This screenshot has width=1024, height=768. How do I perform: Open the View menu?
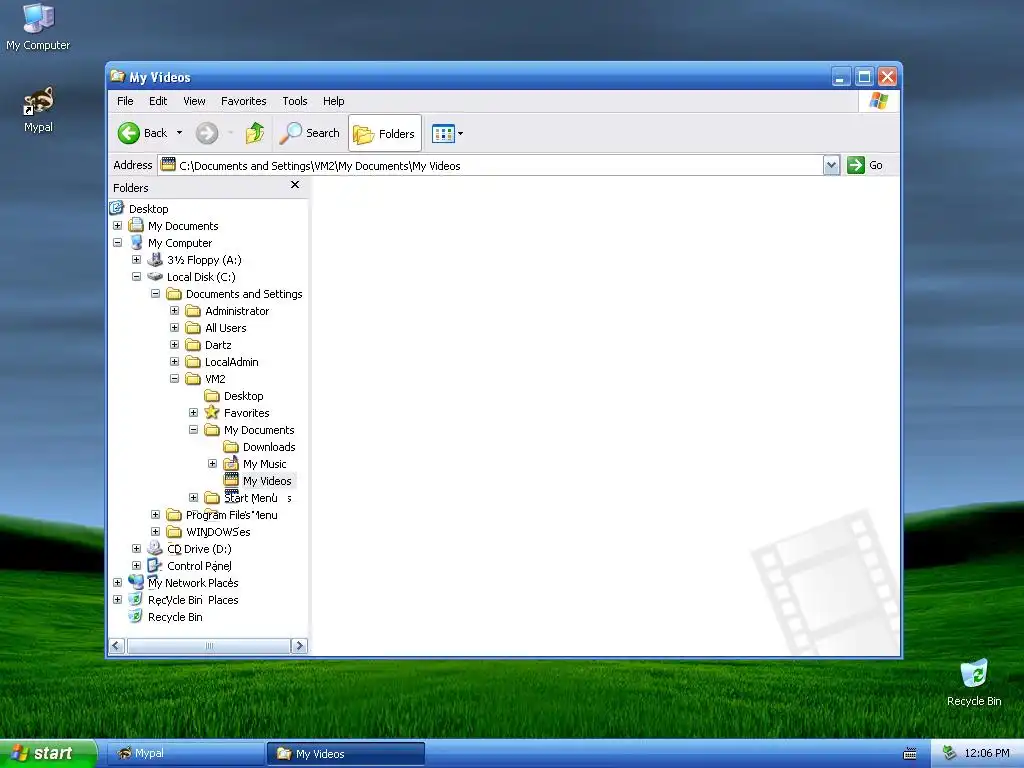tap(194, 101)
